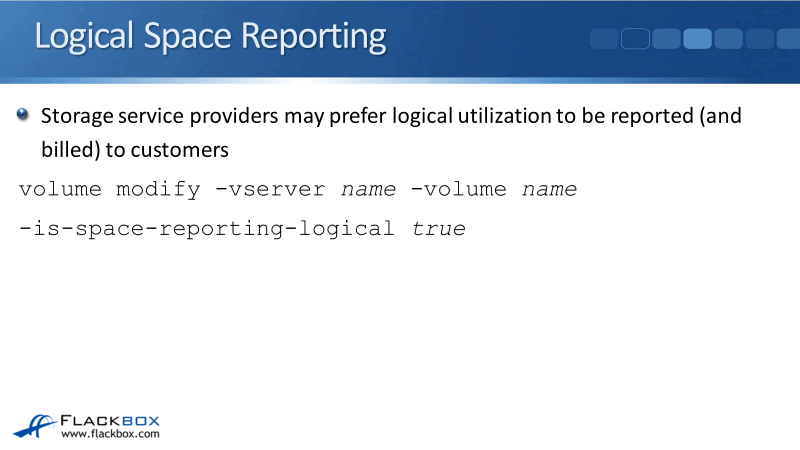
Task: Click the header square between outlined and brightest
Action: coord(667,39)
